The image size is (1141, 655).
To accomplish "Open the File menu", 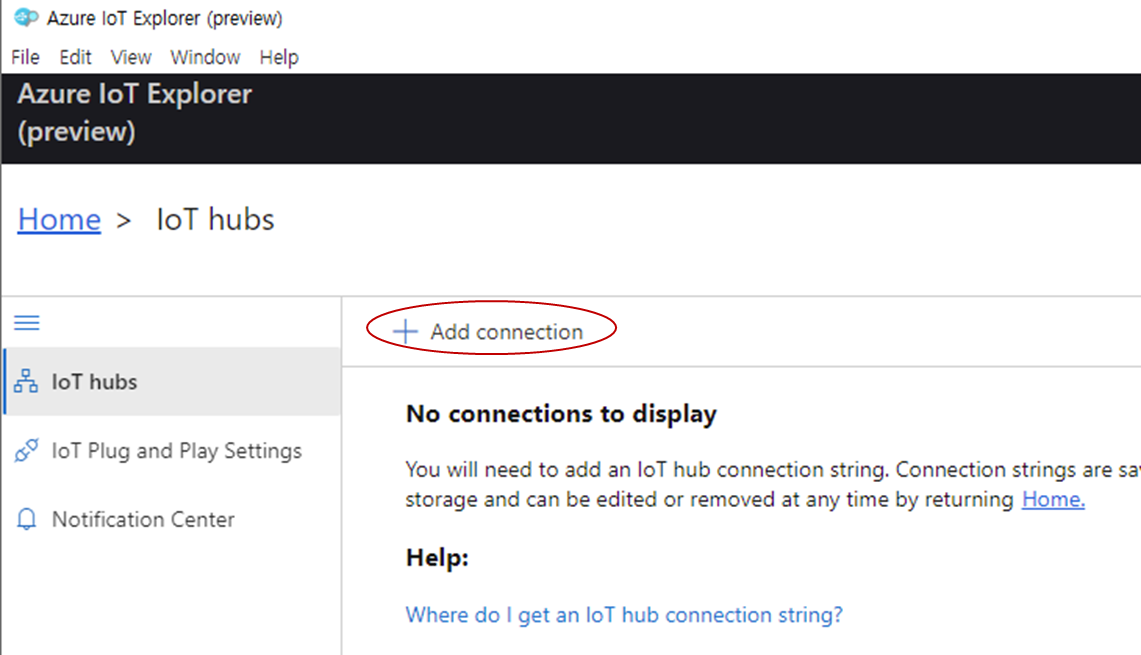I will coord(25,57).
